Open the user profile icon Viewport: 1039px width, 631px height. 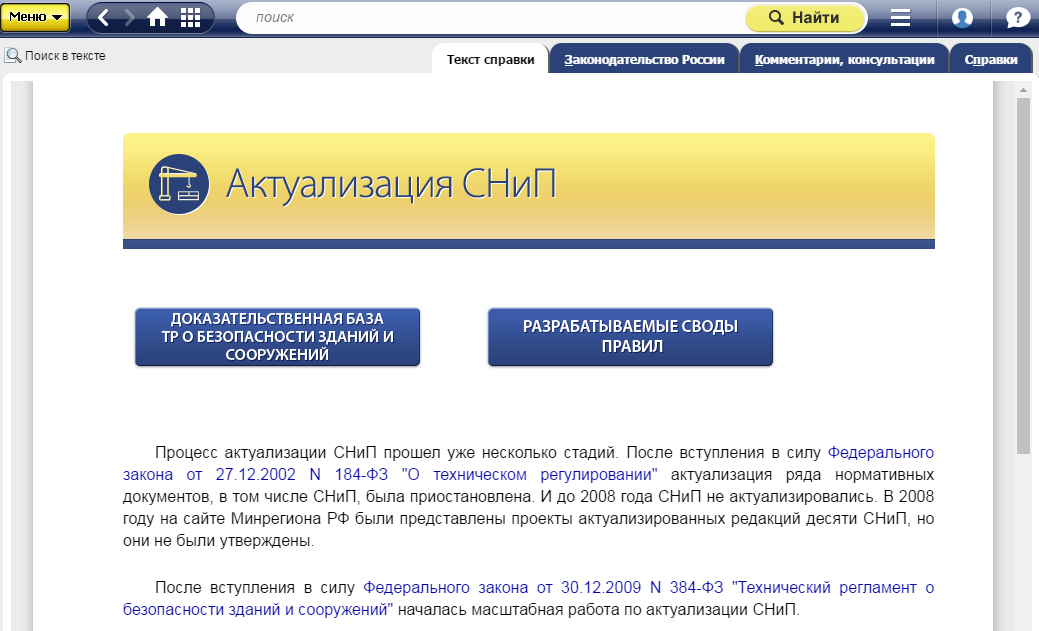pyautogui.click(x=962, y=18)
